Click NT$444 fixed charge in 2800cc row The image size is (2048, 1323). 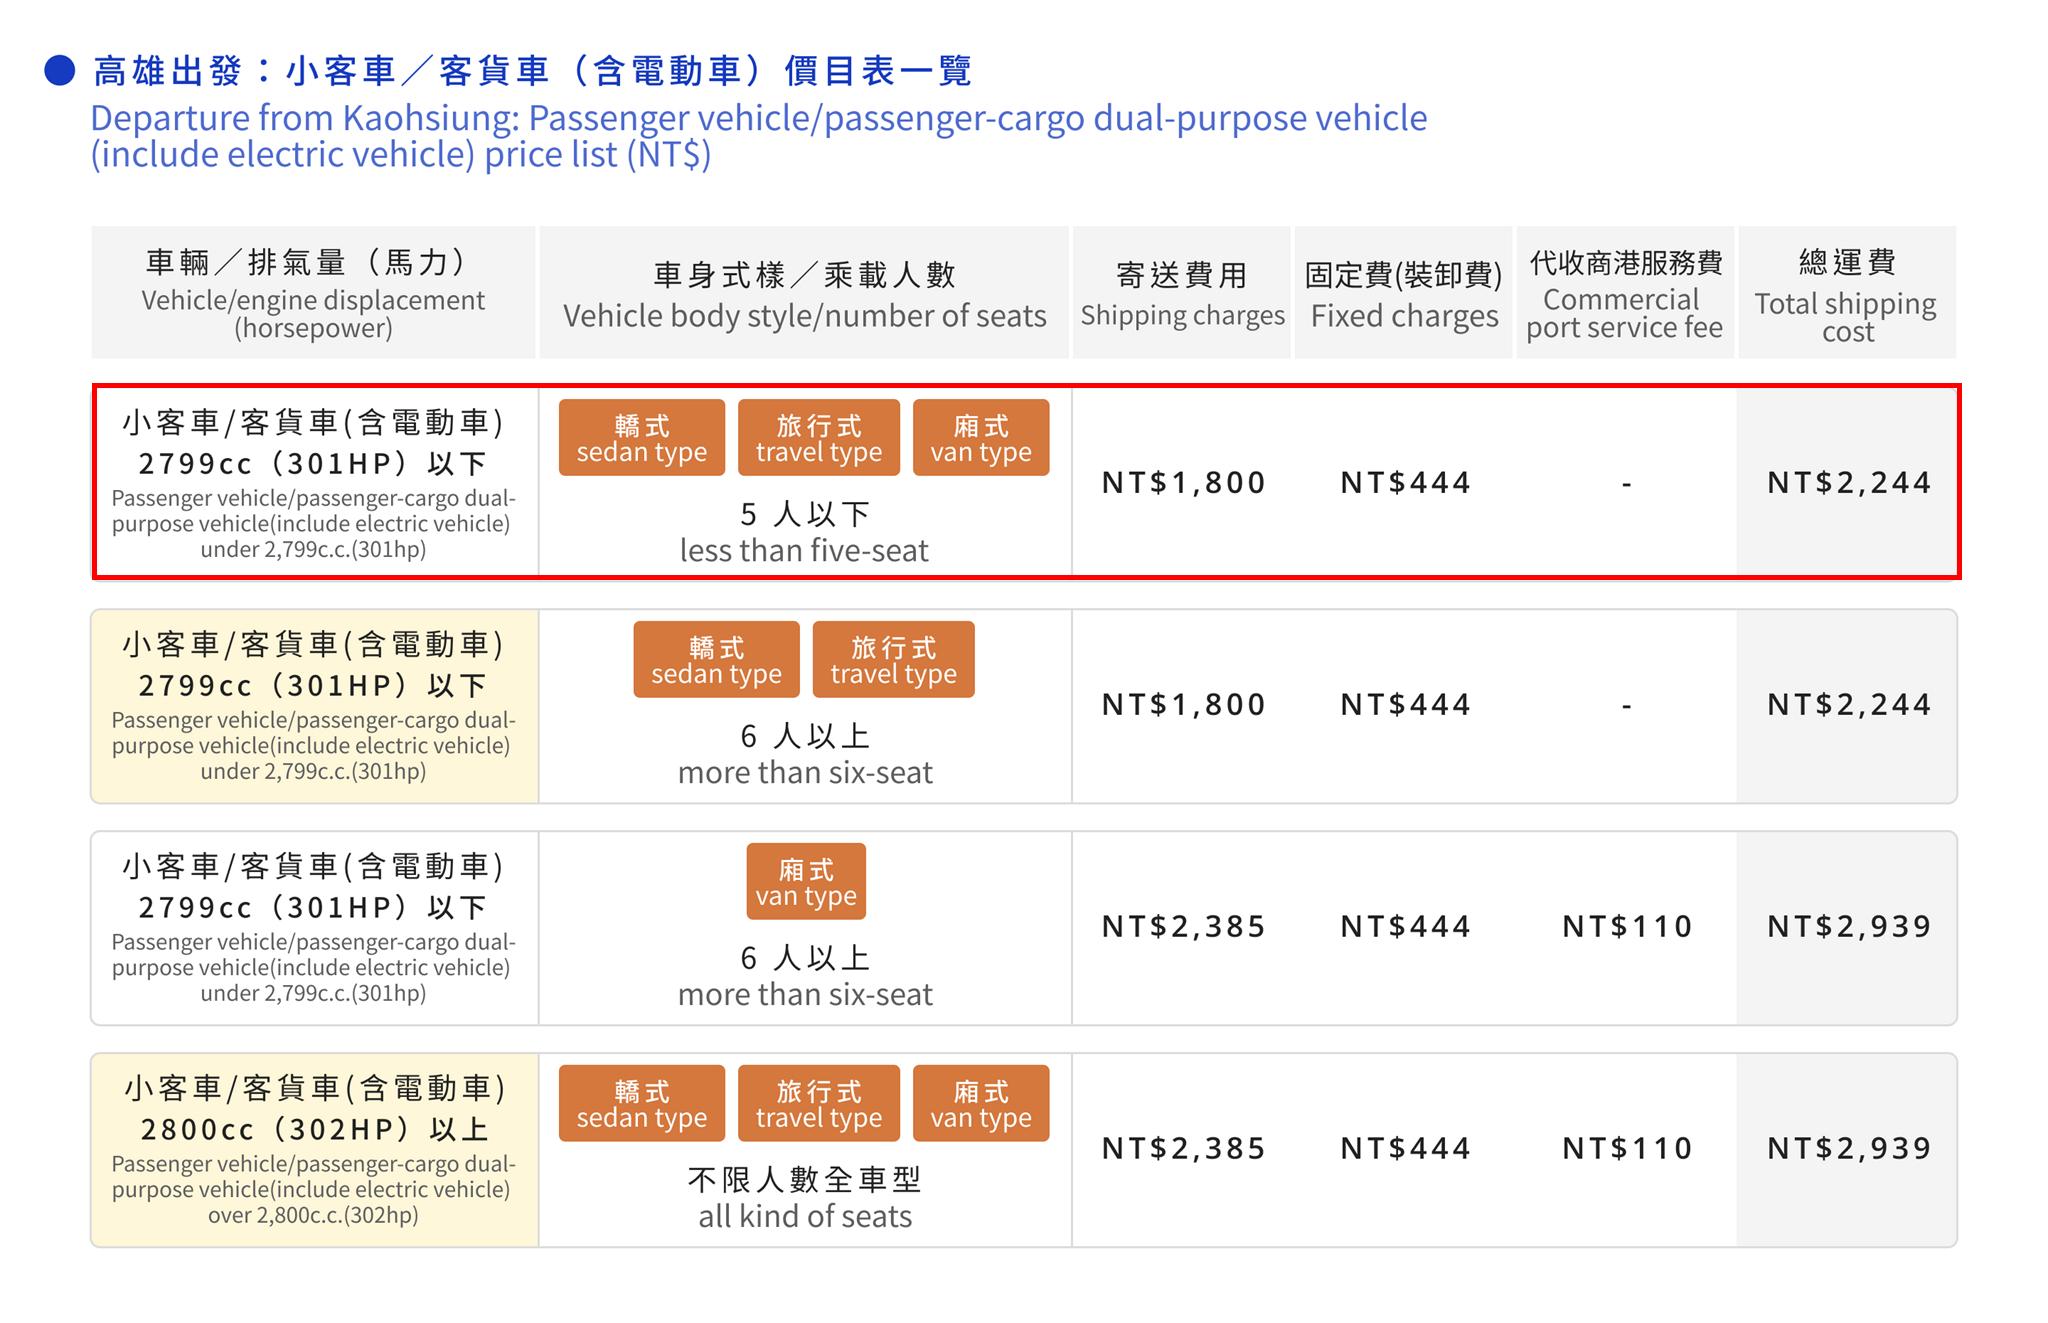coord(1405,1149)
